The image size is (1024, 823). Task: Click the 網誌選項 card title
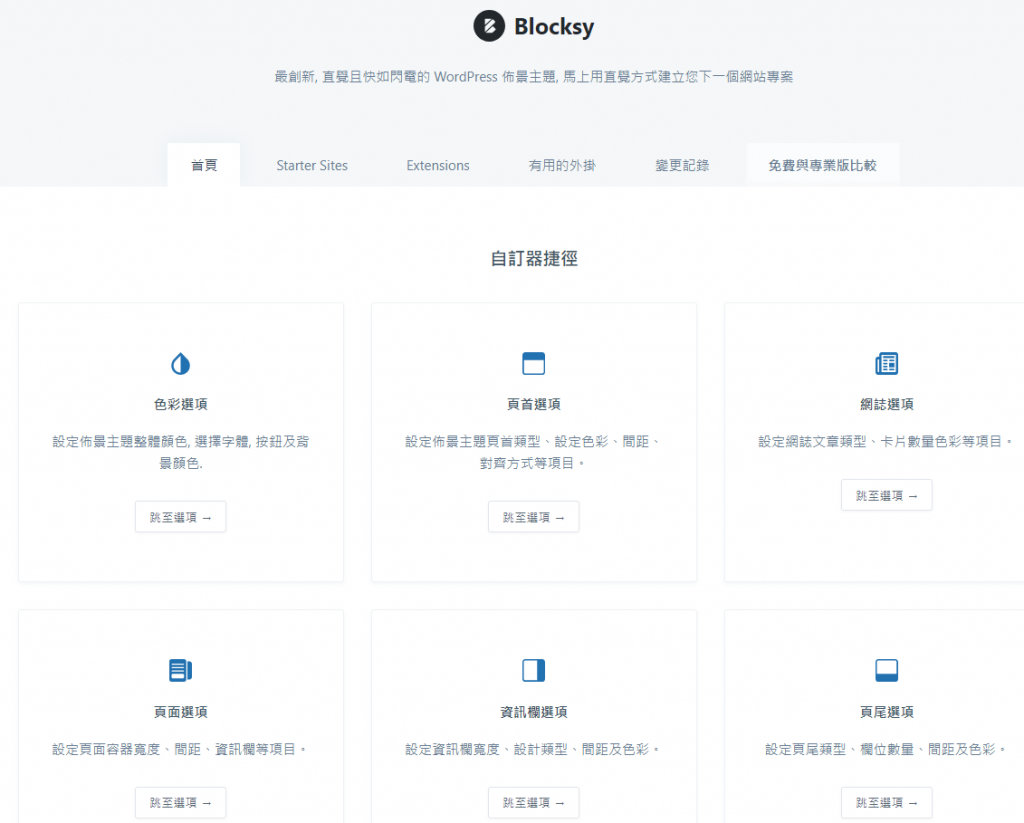pos(887,404)
